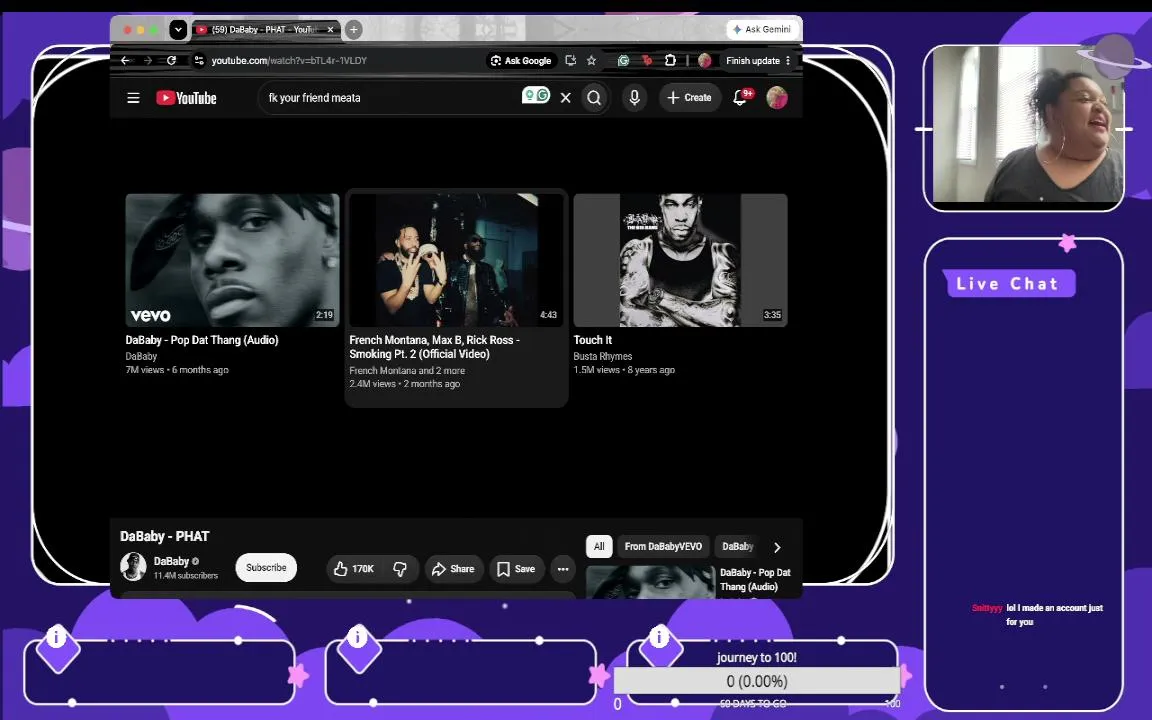1152x720 pixels.
Task: Open Chrome three-dot menu
Action: click(x=788, y=60)
